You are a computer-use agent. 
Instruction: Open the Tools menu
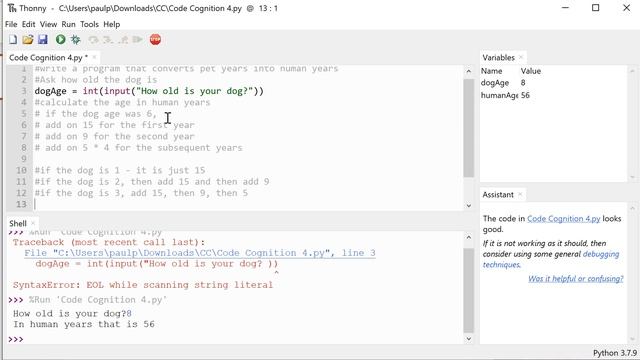pos(89,24)
